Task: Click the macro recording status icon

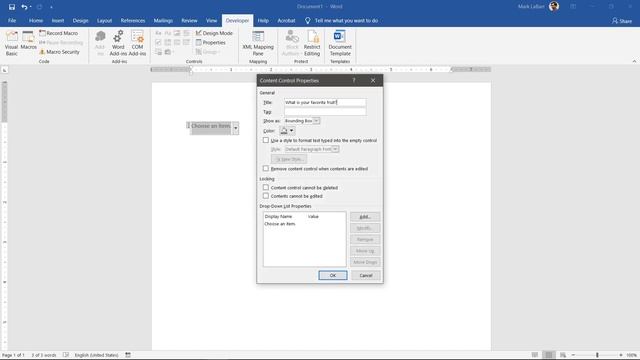Action: click(x=128, y=355)
